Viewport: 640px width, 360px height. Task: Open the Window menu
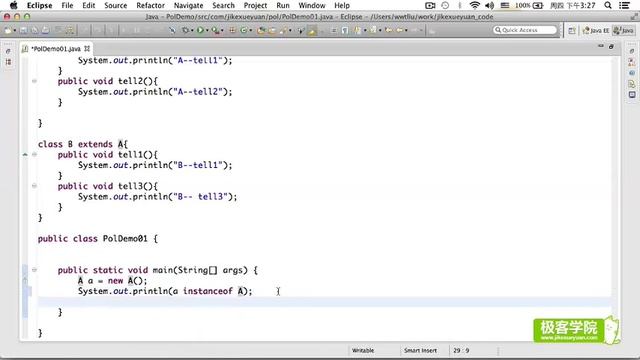coord(311,5)
